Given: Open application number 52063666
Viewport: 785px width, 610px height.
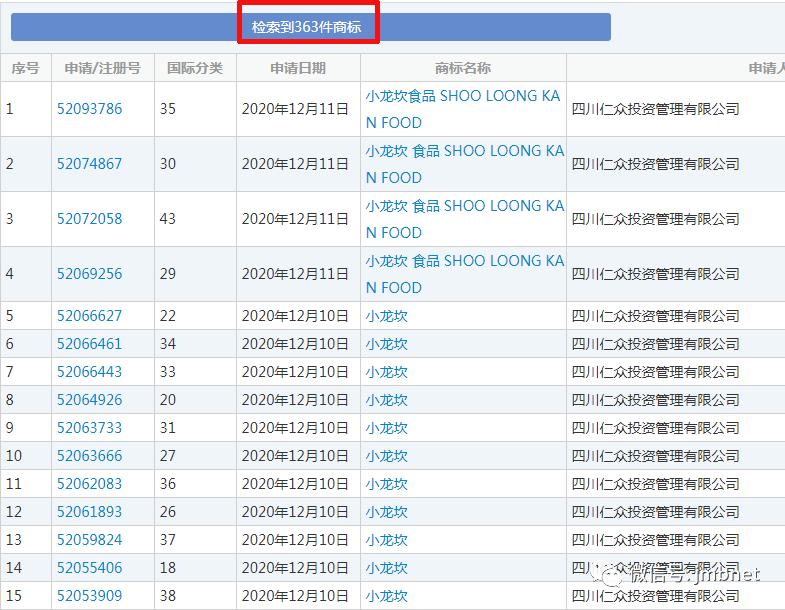Looking at the screenshot, I should [89, 456].
